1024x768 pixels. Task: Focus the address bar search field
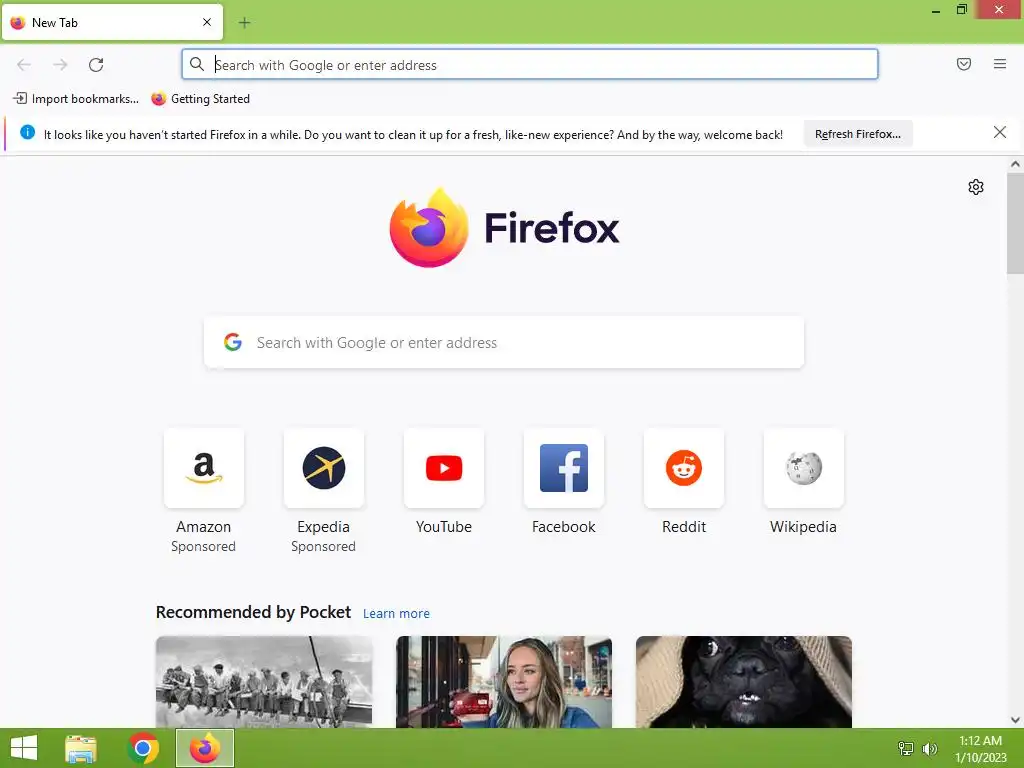pyautogui.click(x=530, y=65)
